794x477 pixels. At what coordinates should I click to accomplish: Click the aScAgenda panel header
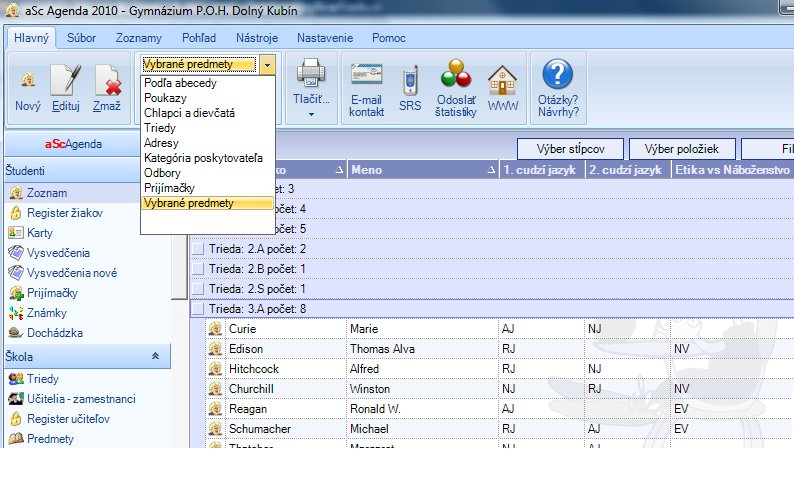click(73, 144)
